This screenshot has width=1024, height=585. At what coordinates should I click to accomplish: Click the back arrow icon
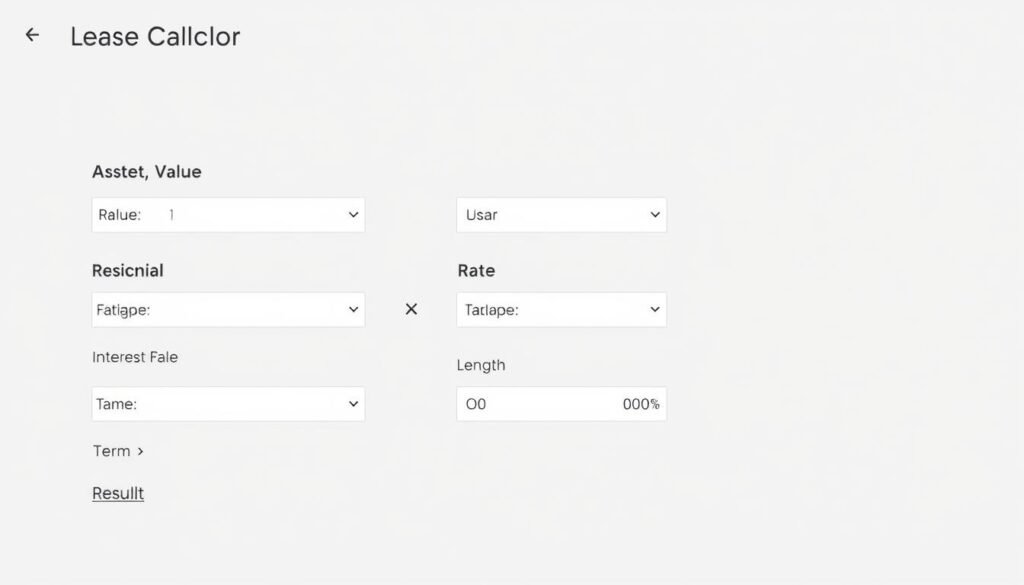(x=31, y=34)
